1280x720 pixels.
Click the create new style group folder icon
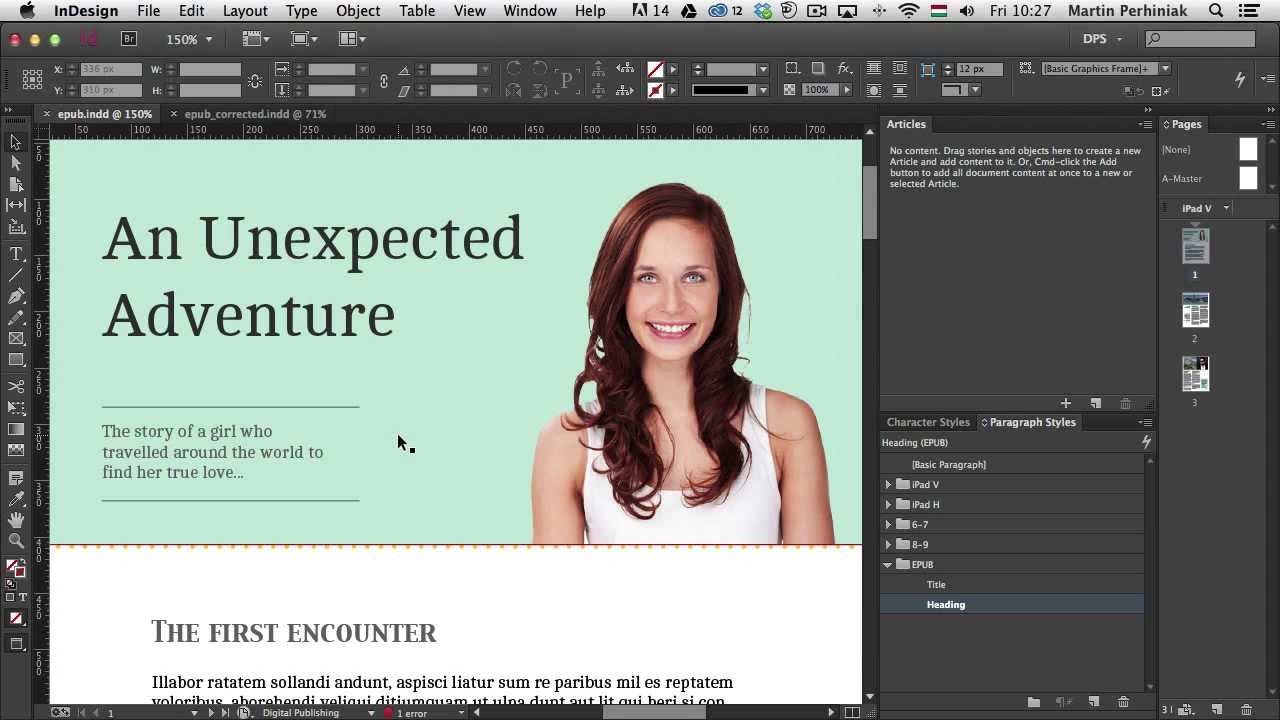click(1034, 702)
